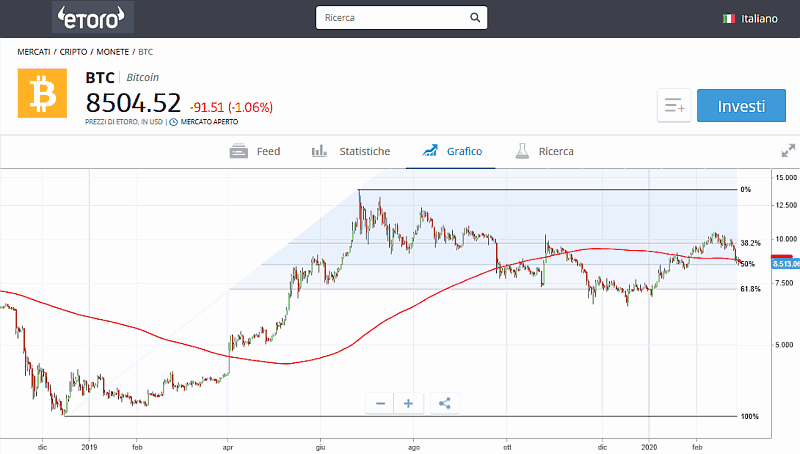
Task: Navigate to MONETE breadcrumb link
Action: (112, 51)
